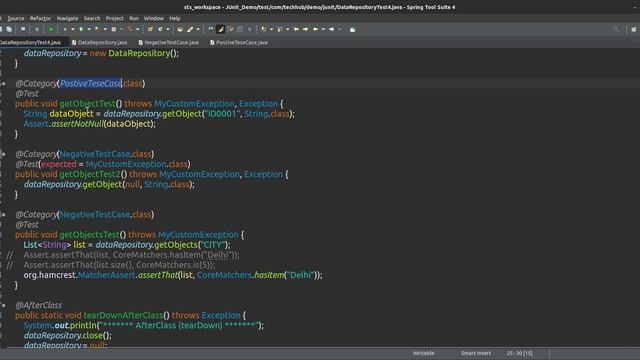Click the toolbar search magnifier icon

[x=616, y=29]
